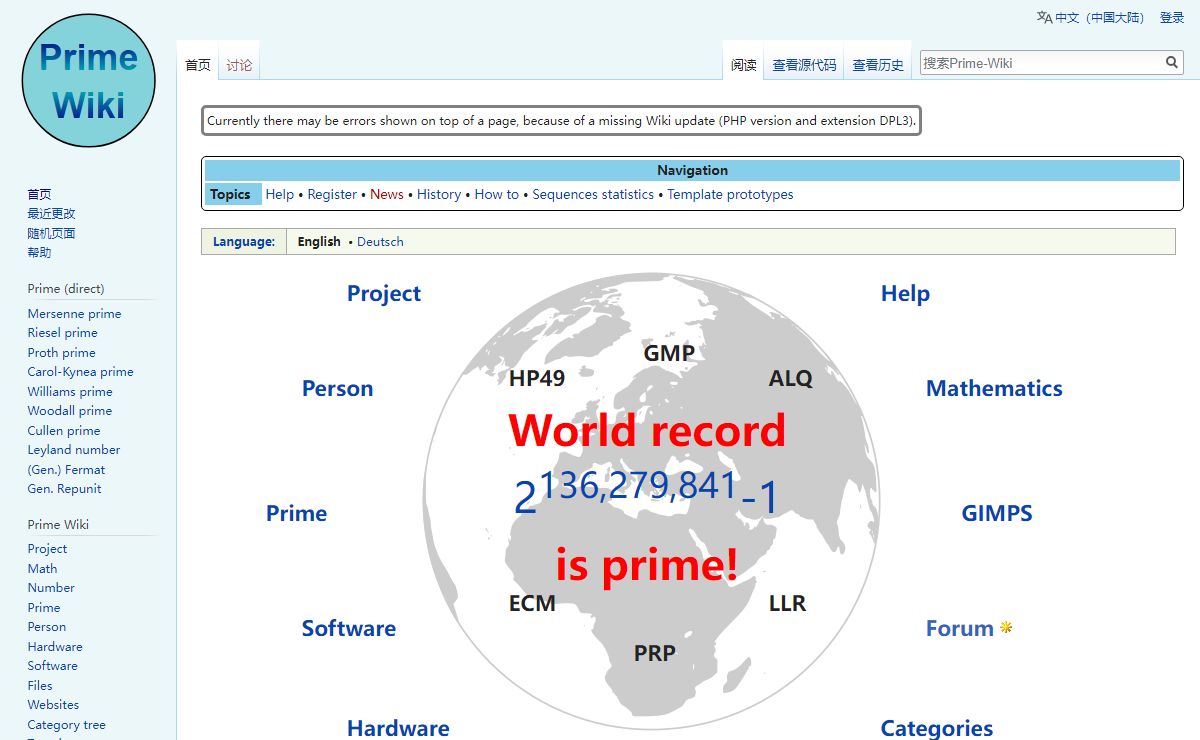Image resolution: width=1200 pixels, height=740 pixels.
Task: Open Help in the Navigation bar
Action: 280,195
